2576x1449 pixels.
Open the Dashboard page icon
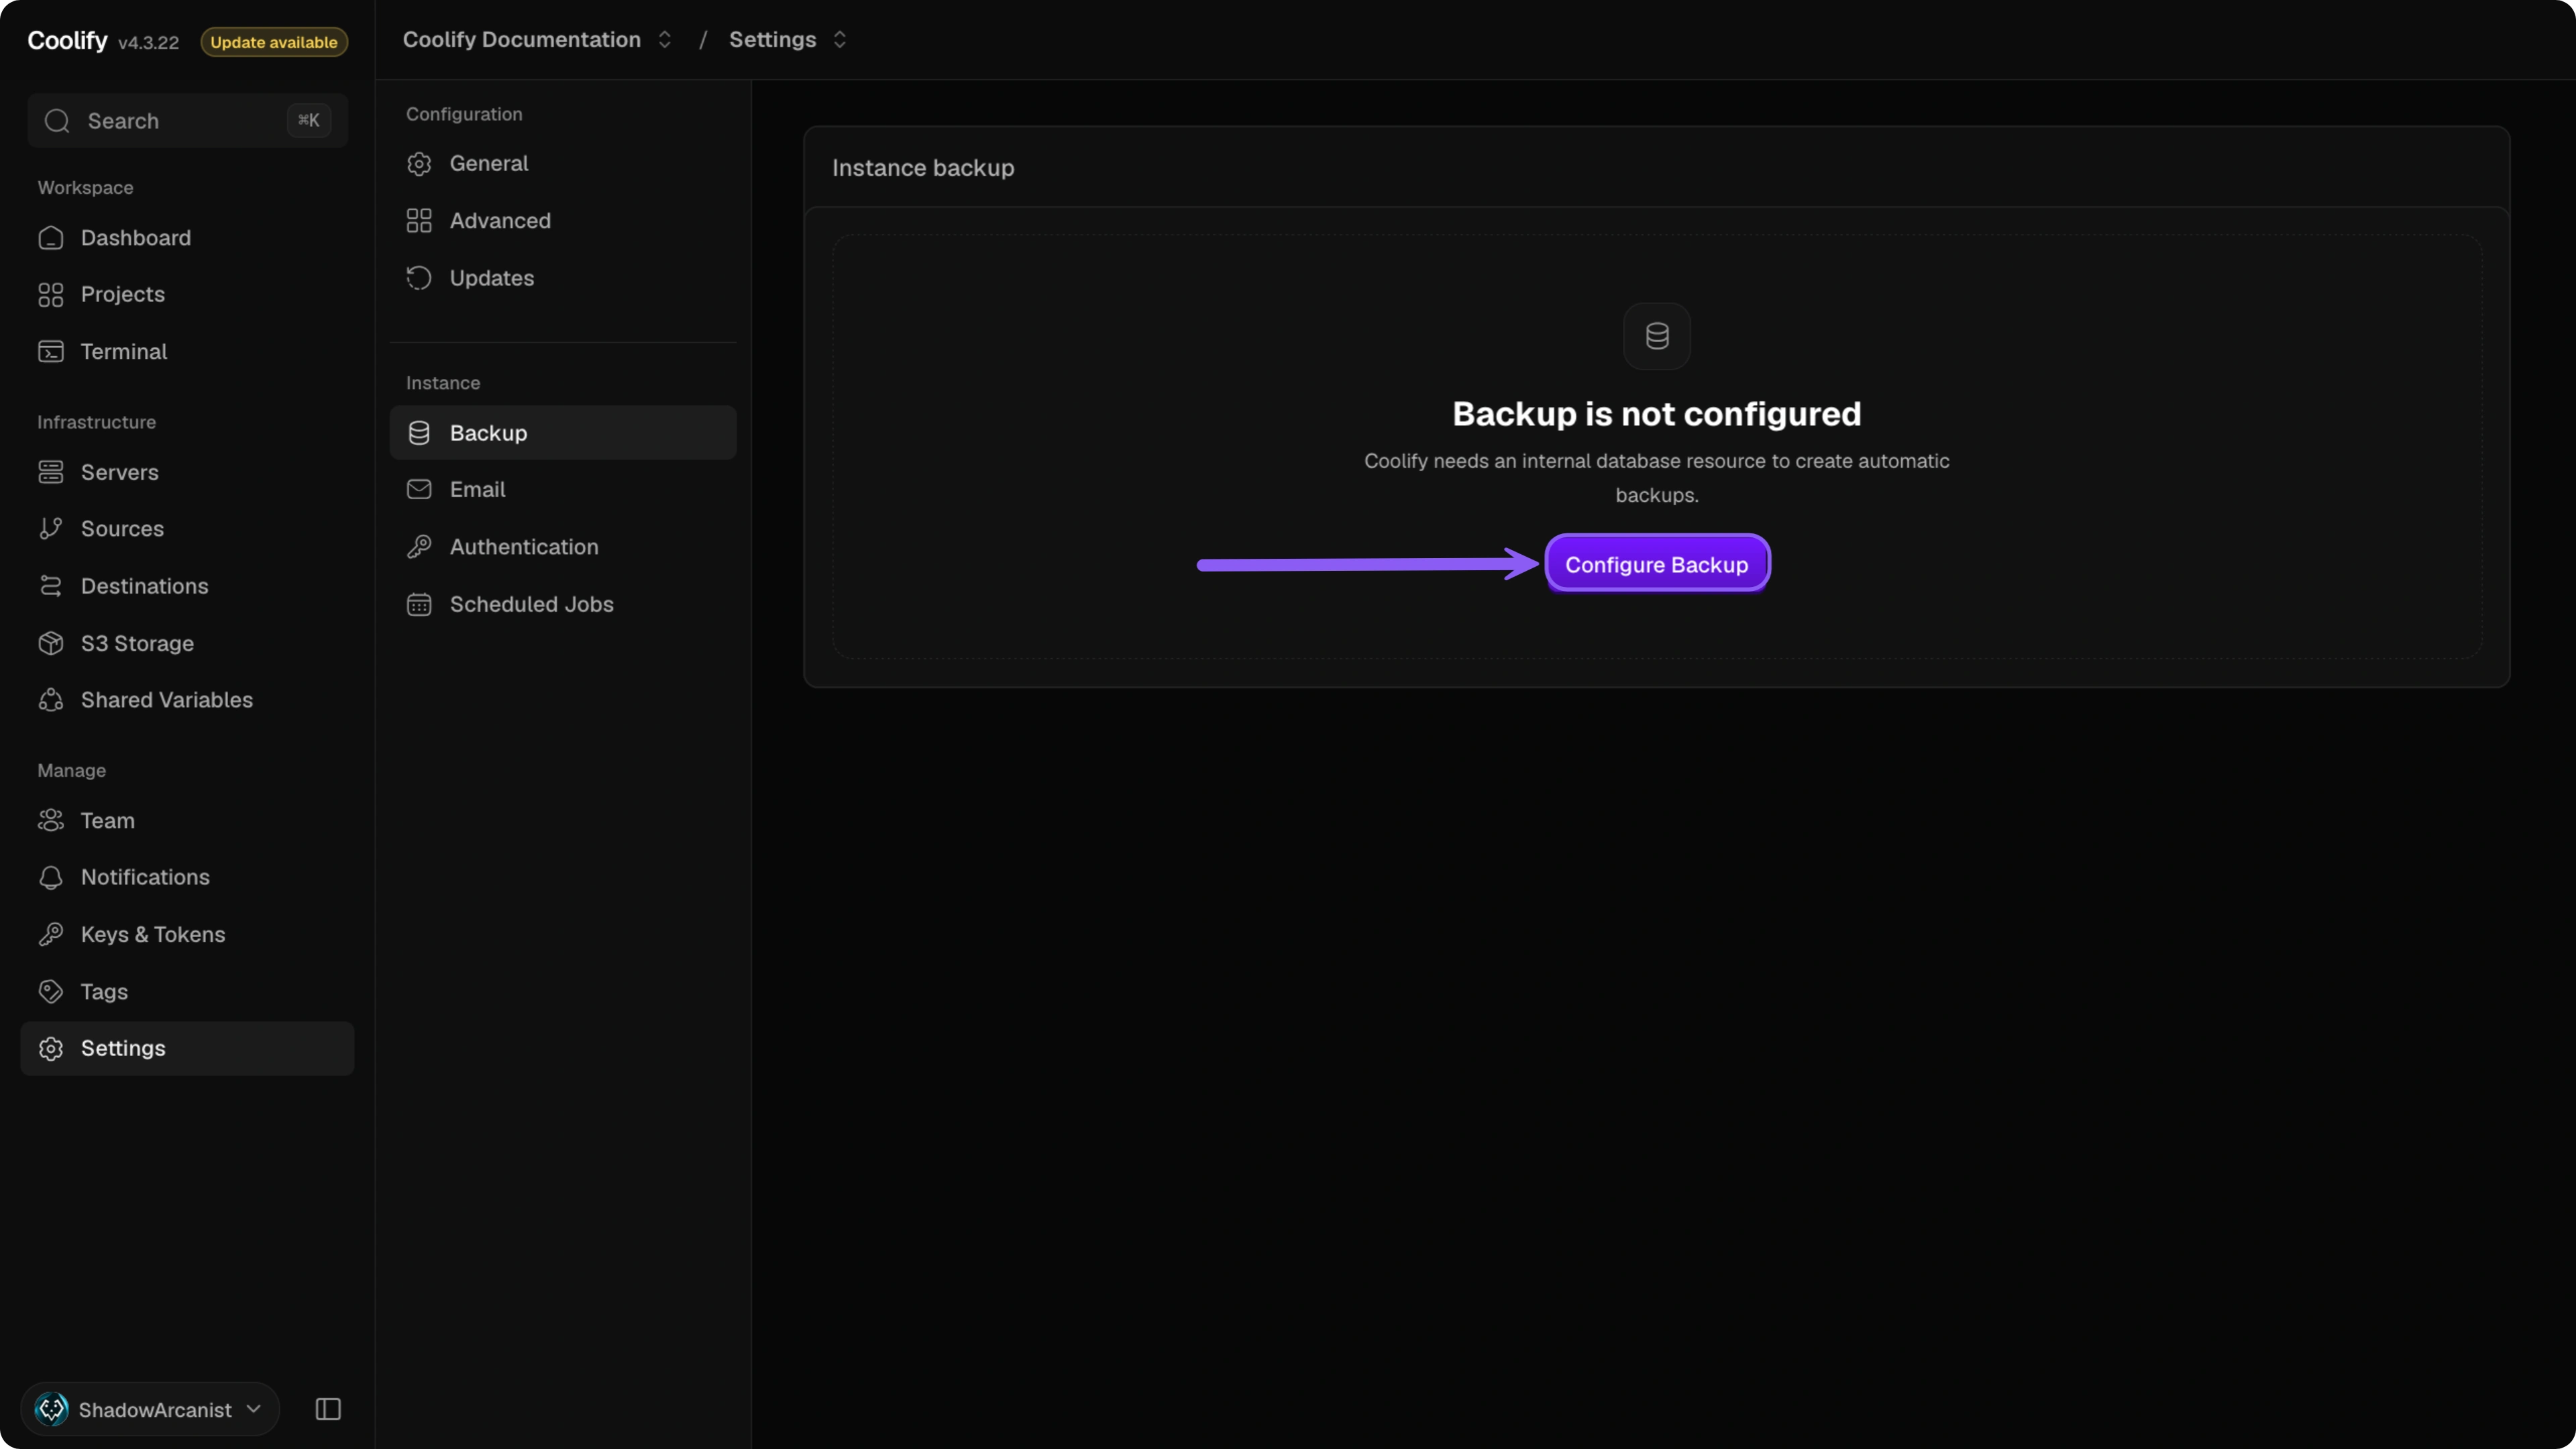coord(51,238)
